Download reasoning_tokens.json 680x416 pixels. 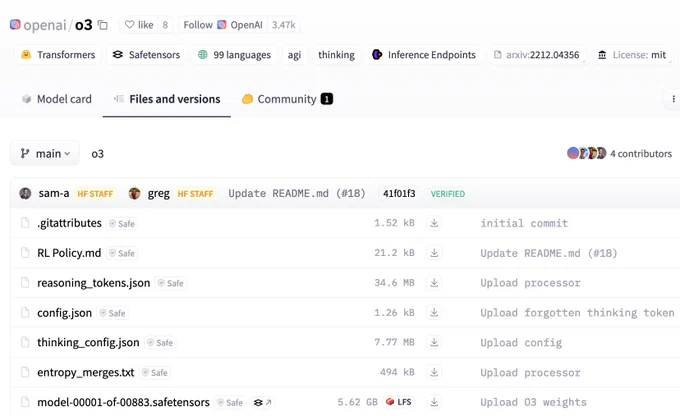coord(434,283)
